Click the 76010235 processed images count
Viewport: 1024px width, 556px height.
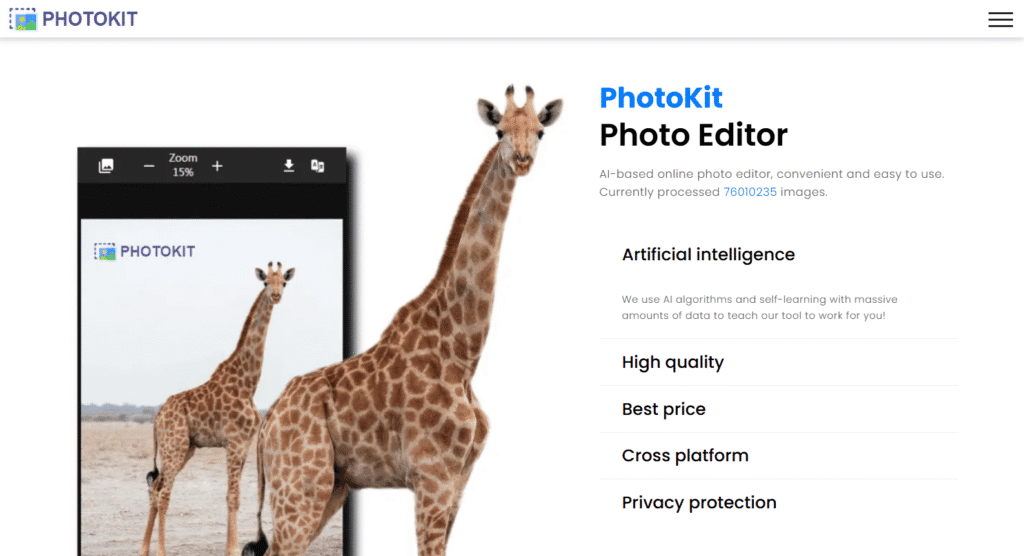pos(750,192)
